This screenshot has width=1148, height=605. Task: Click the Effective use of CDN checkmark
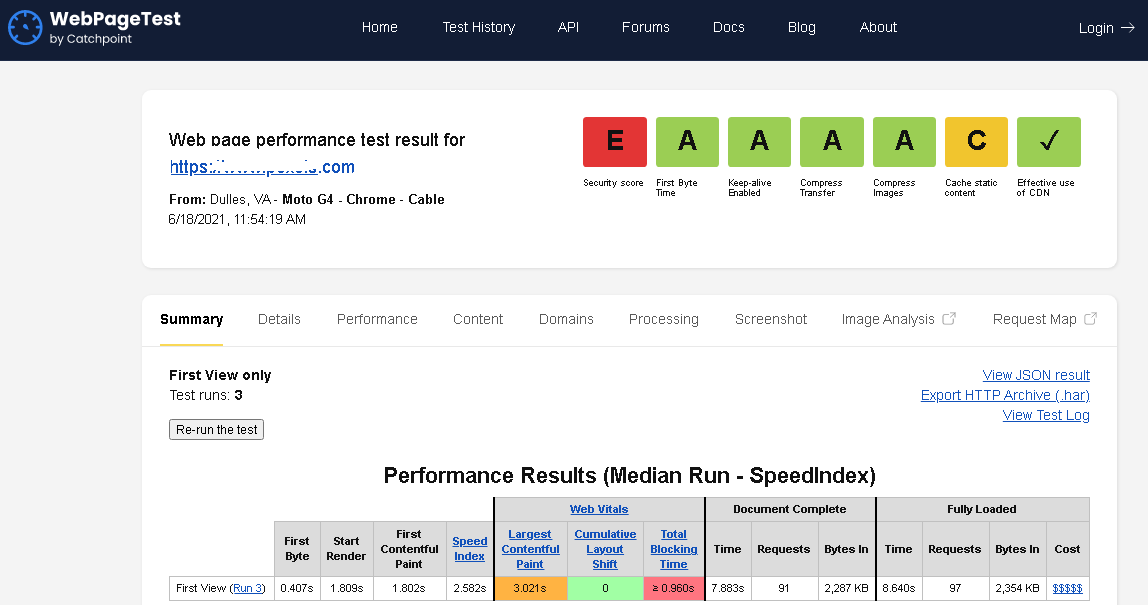point(1048,142)
